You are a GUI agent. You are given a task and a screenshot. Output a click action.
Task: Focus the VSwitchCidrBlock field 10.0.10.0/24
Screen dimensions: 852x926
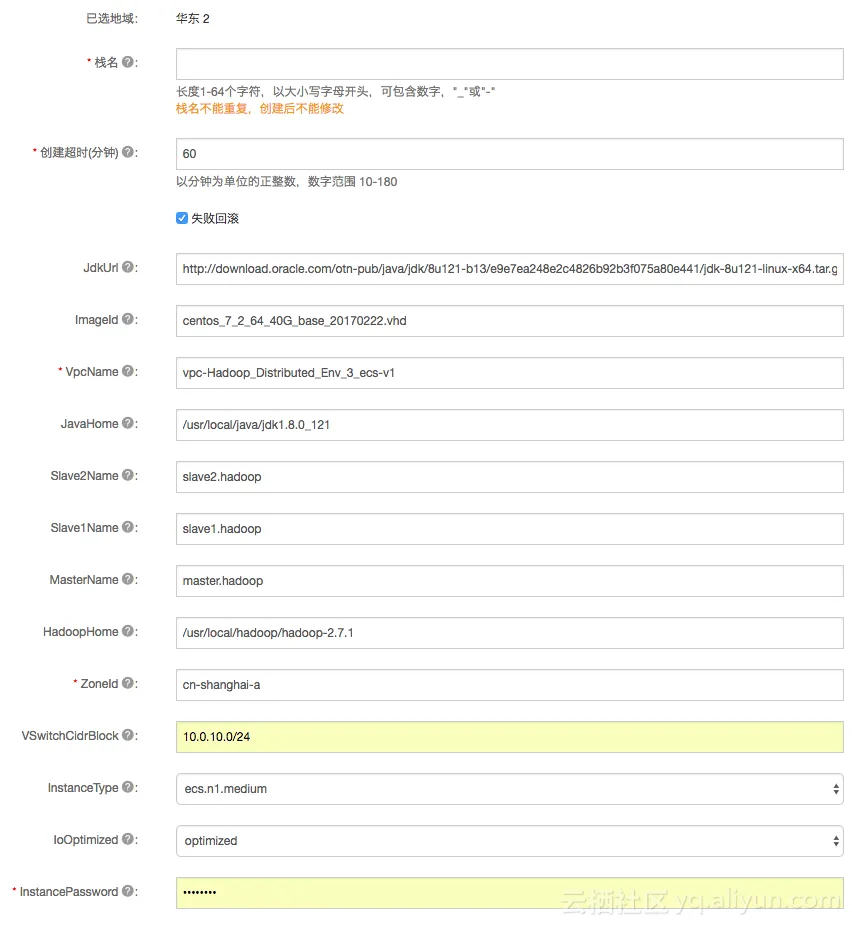510,736
